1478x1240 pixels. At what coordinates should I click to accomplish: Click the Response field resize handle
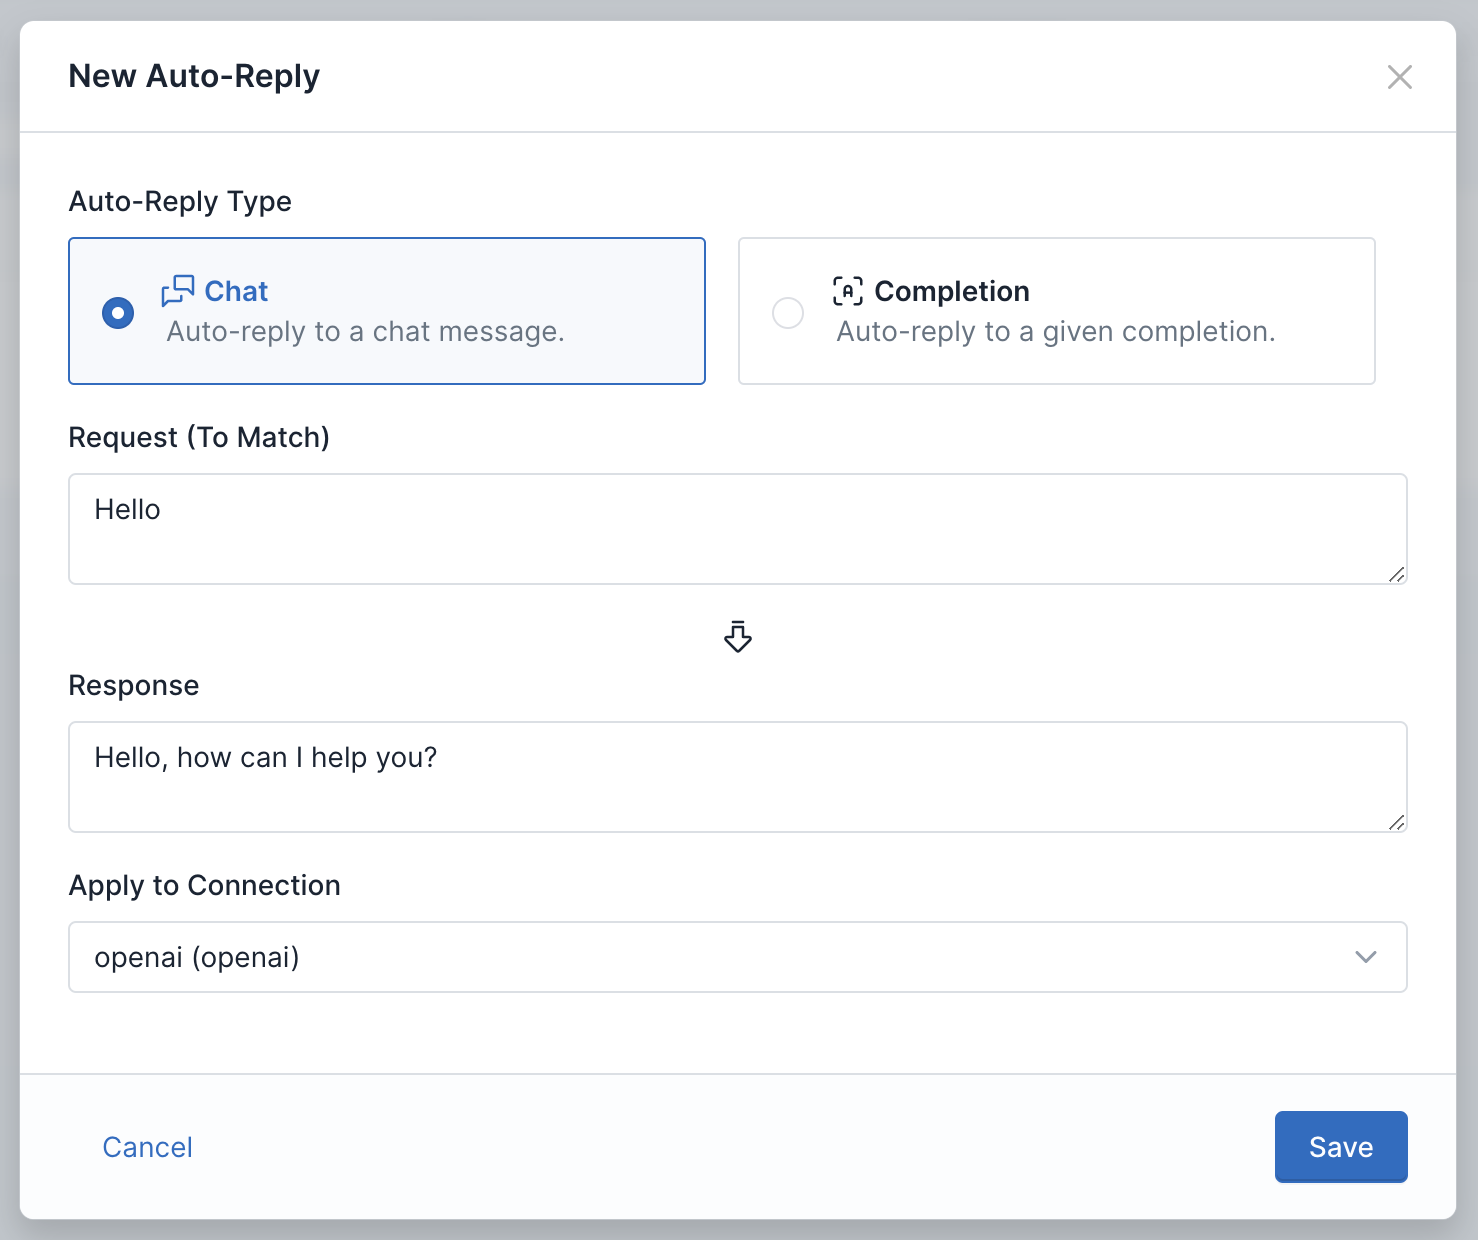tap(1396, 822)
